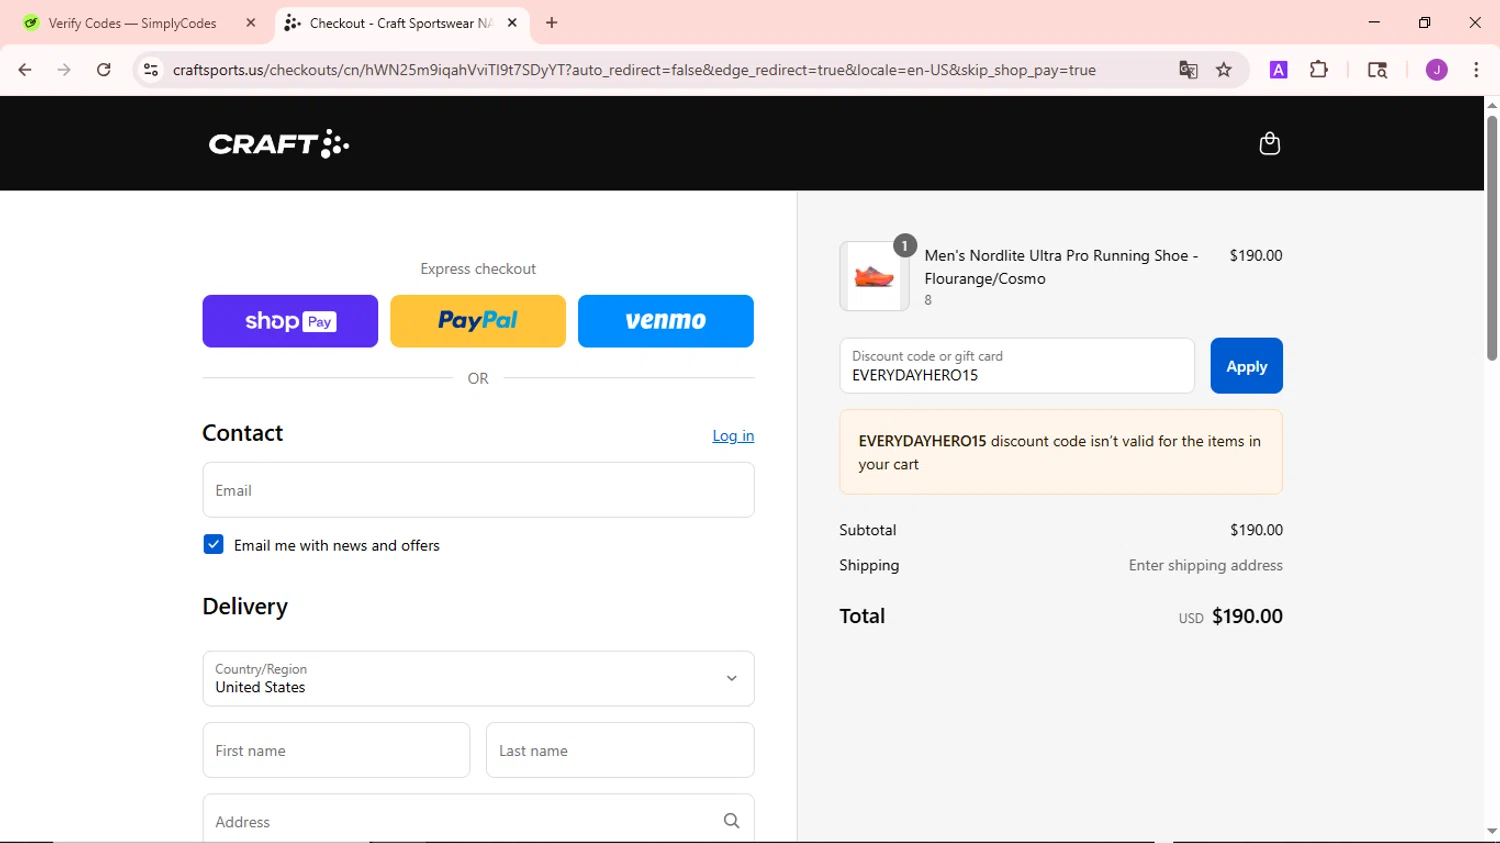Click the page vertical scrollbar thumb
The height and width of the screenshot is (843, 1500).
1492,238
